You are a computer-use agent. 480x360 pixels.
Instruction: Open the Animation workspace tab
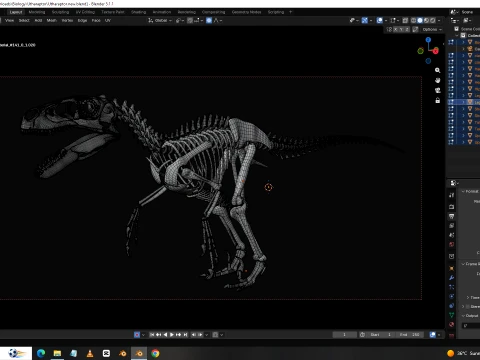click(162, 12)
